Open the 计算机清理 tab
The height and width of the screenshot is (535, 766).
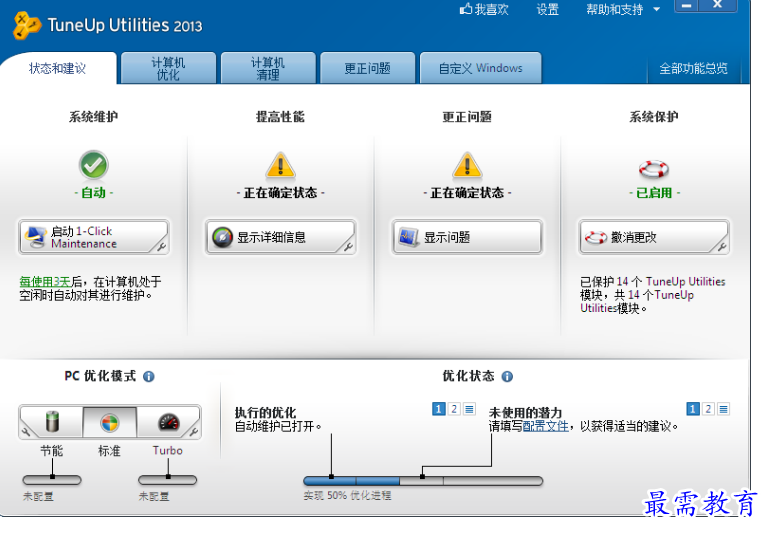268,68
